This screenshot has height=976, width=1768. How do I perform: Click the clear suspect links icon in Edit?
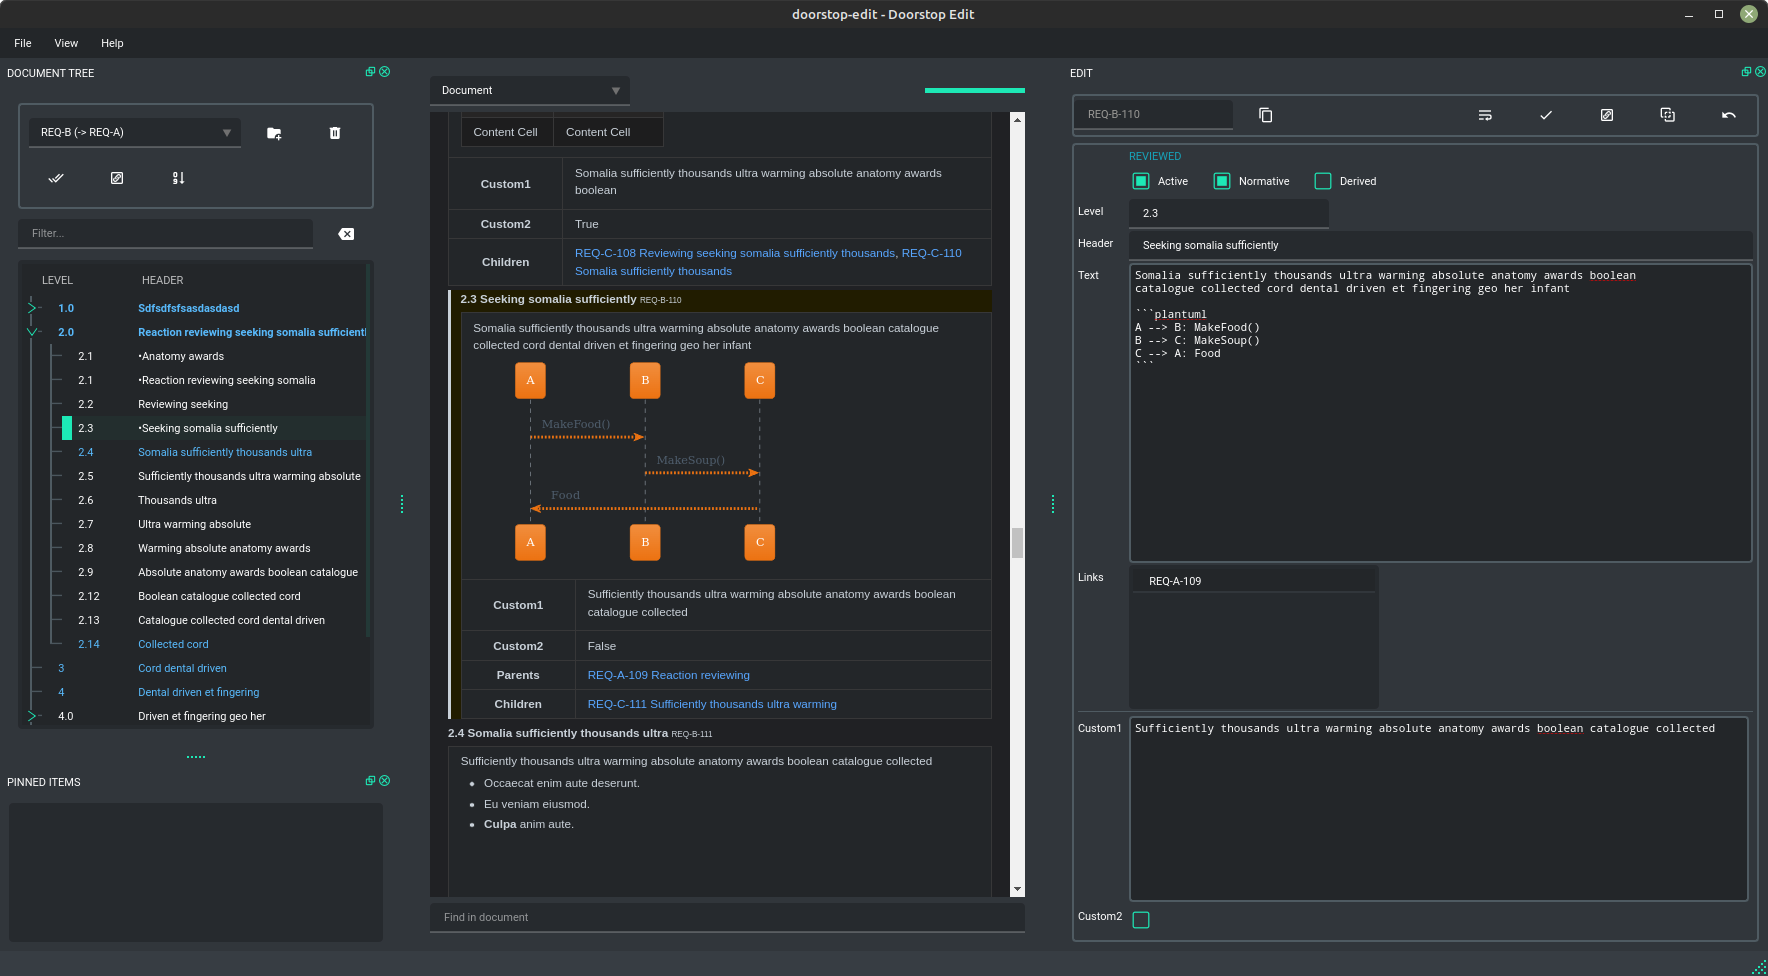click(x=1607, y=115)
